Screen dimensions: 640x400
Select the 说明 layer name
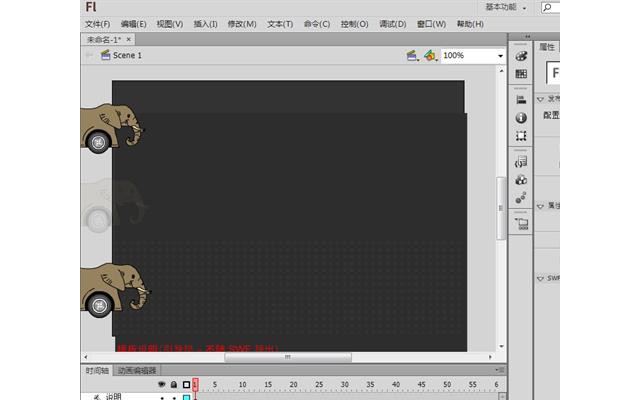click(113, 397)
